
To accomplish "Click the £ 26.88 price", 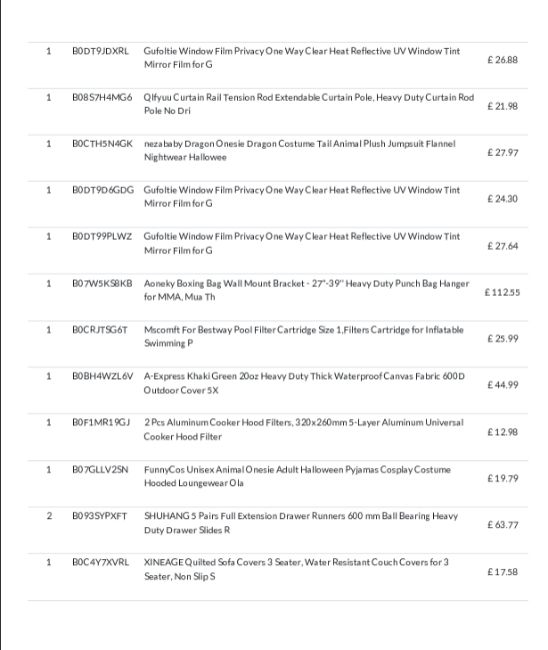I will (x=502, y=60).
